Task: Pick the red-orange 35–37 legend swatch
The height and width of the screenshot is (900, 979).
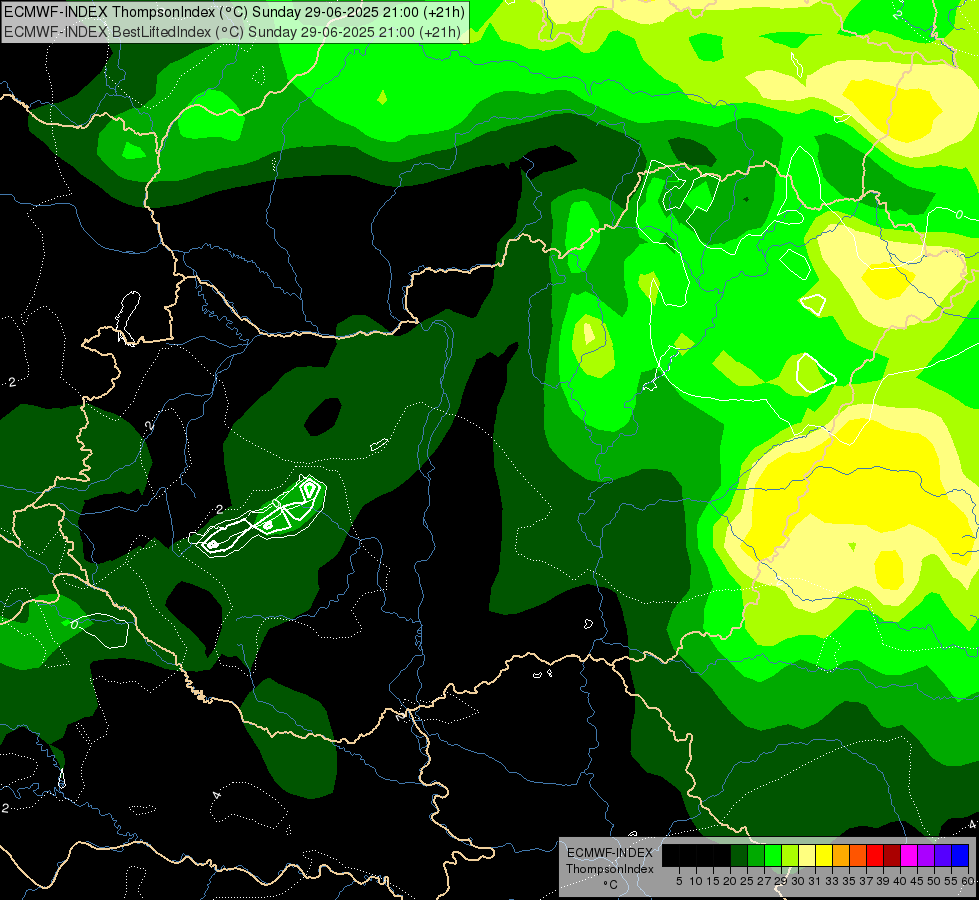Action: pos(858,855)
